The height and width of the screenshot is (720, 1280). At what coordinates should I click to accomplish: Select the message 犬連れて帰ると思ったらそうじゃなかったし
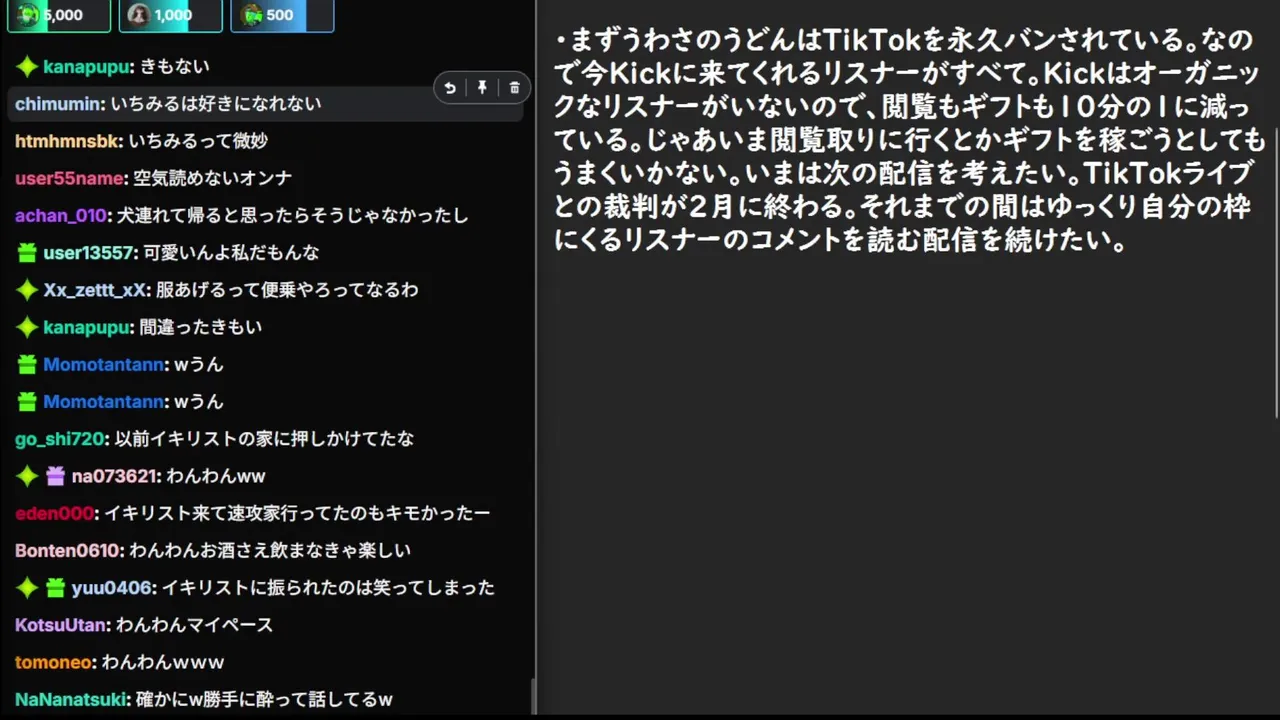(x=292, y=215)
